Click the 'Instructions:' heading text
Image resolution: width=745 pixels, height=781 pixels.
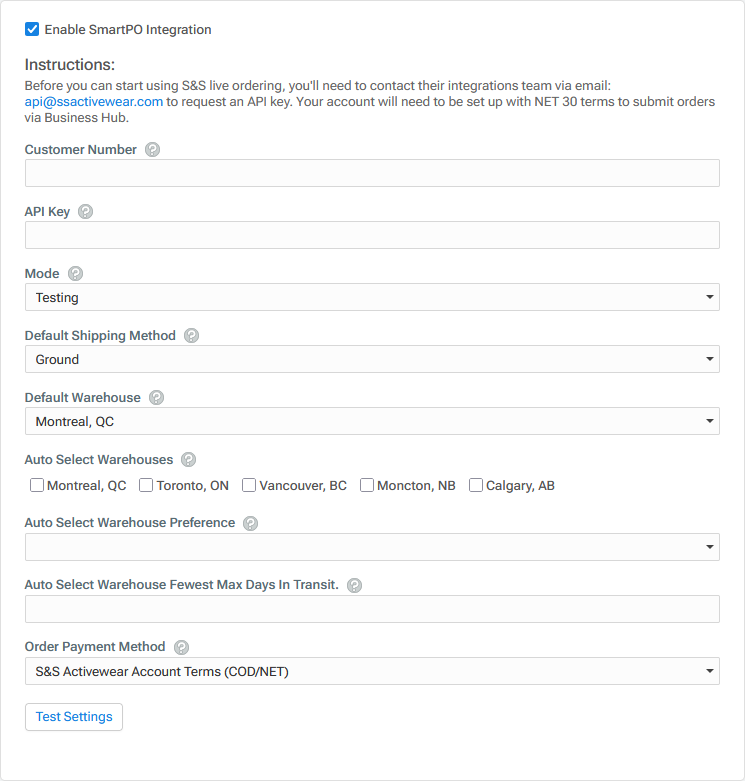[x=70, y=65]
